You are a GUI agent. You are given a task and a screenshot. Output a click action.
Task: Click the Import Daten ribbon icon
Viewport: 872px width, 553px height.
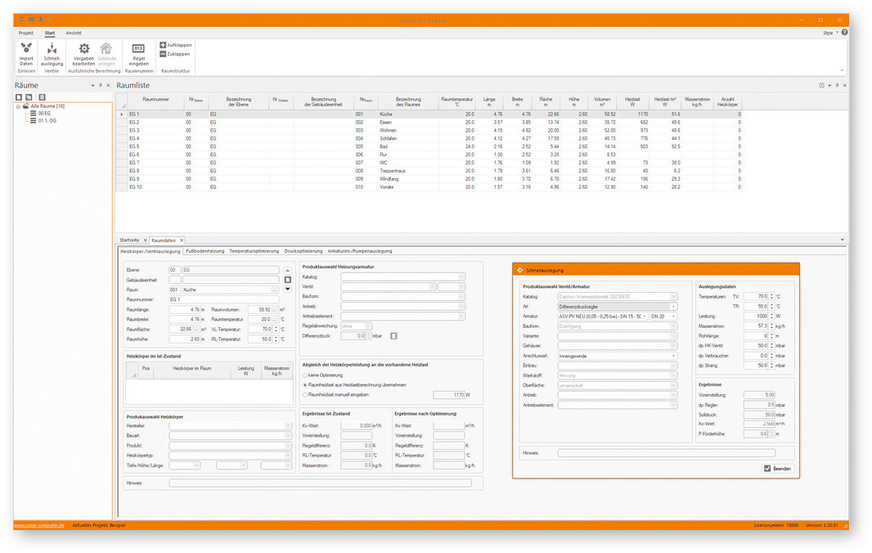26,50
